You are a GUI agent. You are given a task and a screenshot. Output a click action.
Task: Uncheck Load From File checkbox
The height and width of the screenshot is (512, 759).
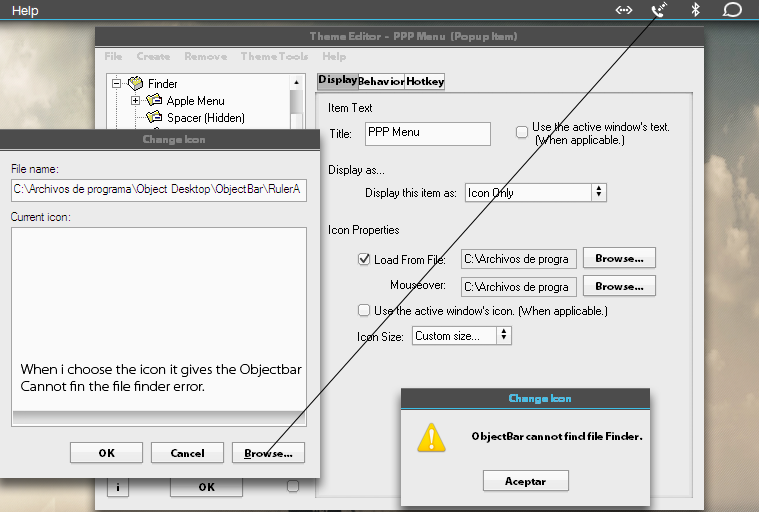point(364,259)
